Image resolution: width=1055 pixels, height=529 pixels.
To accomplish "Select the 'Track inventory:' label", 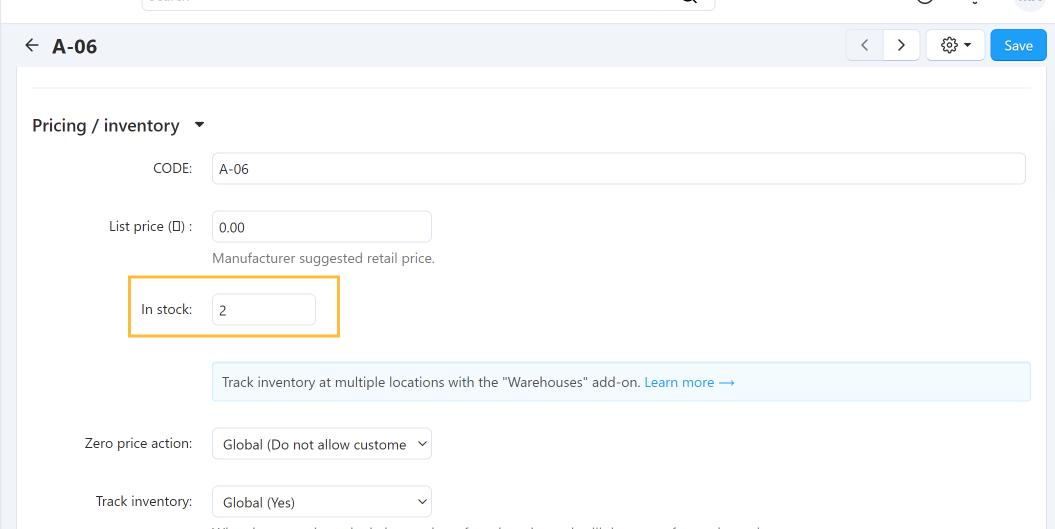I will (x=144, y=501).
